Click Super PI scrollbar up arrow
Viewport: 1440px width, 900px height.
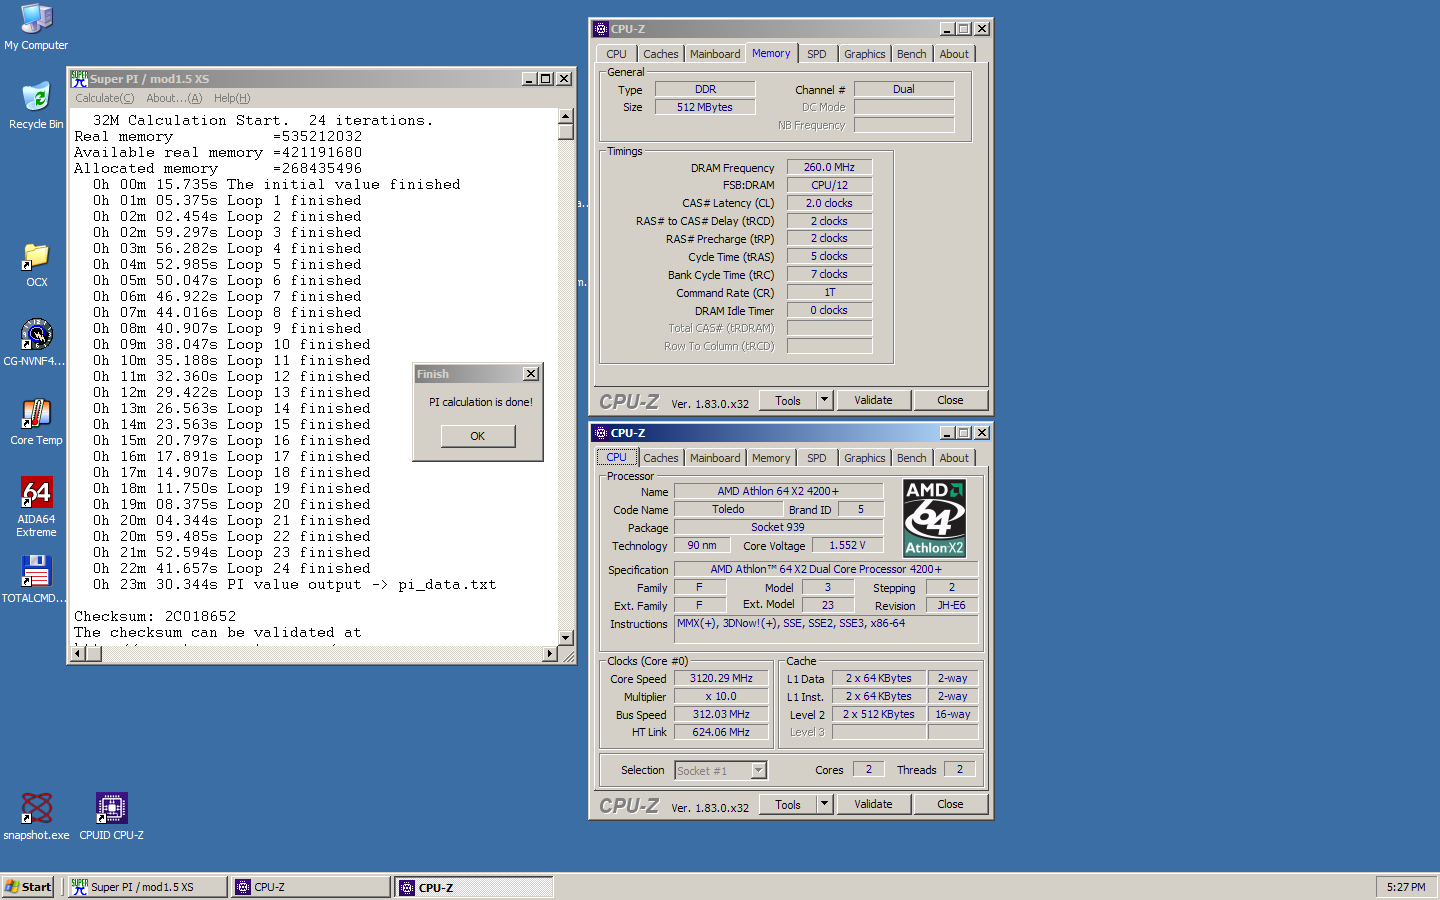coord(565,116)
